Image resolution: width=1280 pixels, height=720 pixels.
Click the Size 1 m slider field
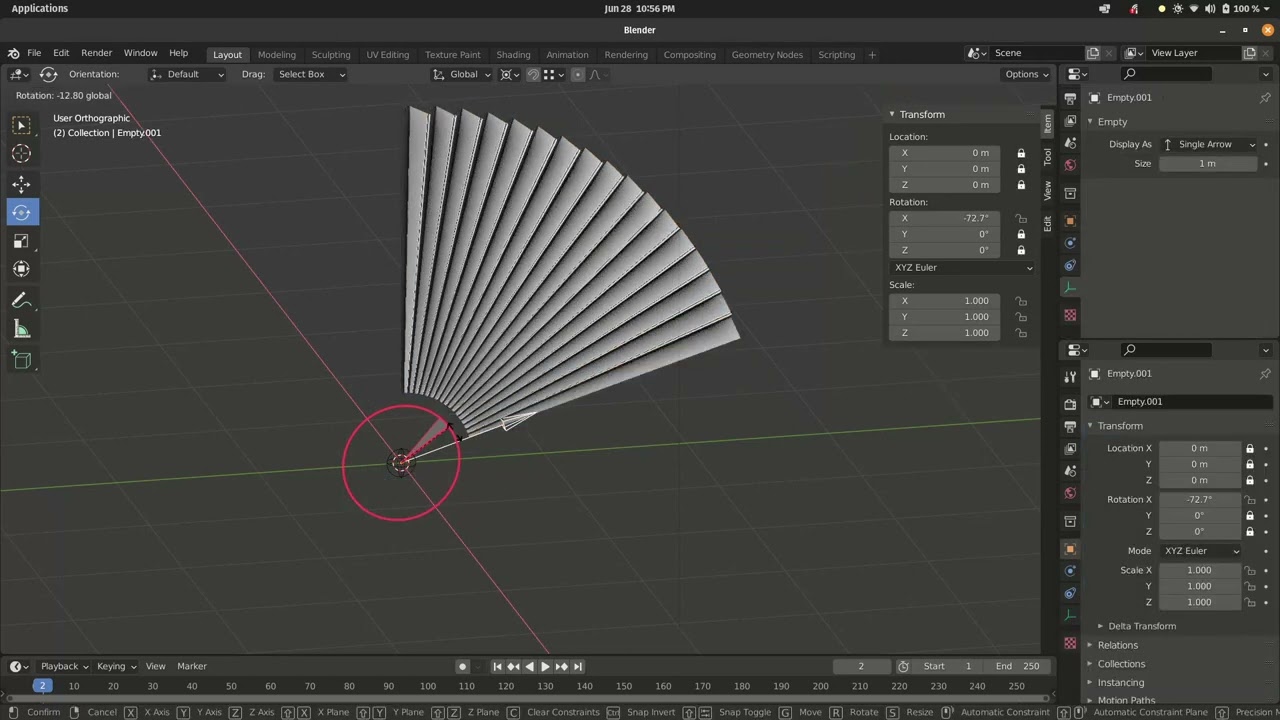pyautogui.click(x=1208, y=163)
